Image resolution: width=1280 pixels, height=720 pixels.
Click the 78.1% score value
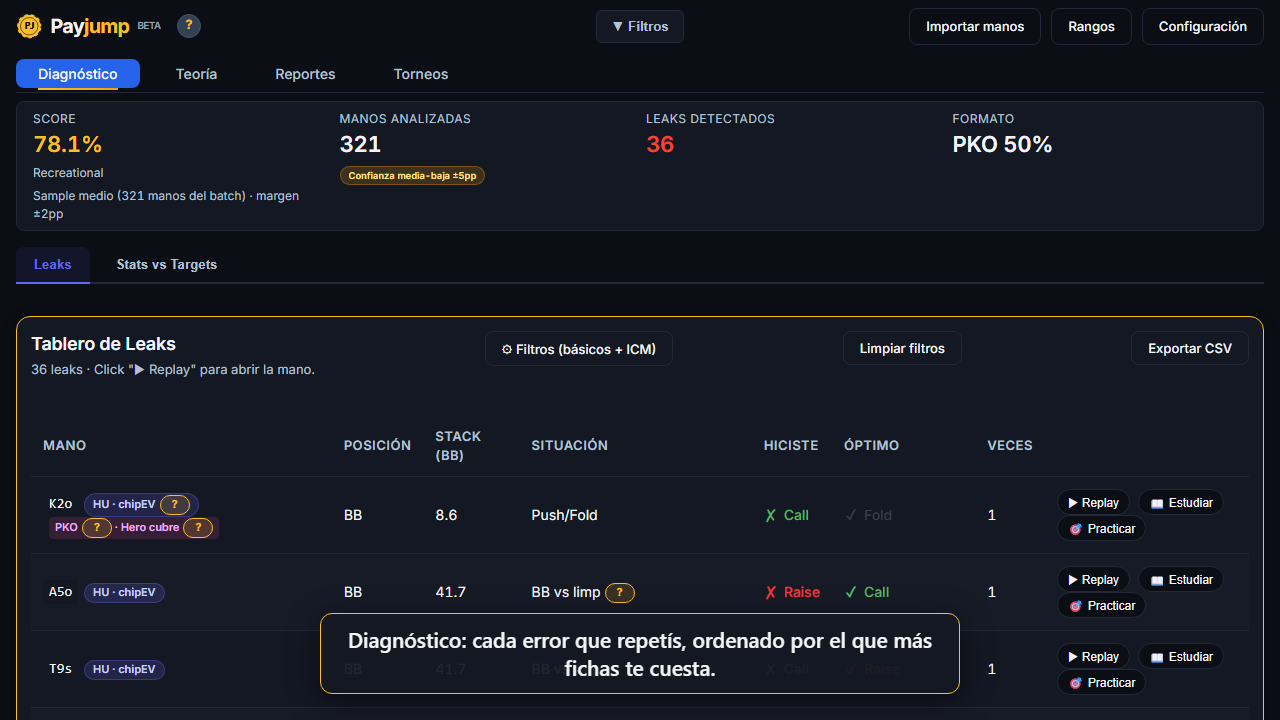[x=68, y=145]
